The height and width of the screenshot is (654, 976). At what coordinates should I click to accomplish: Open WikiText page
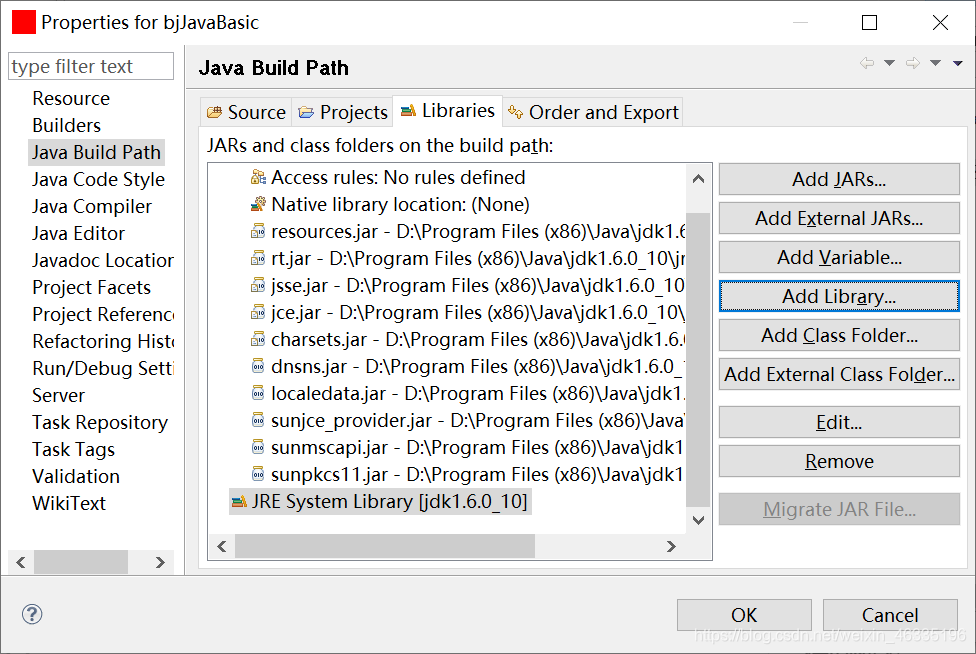coord(69,503)
